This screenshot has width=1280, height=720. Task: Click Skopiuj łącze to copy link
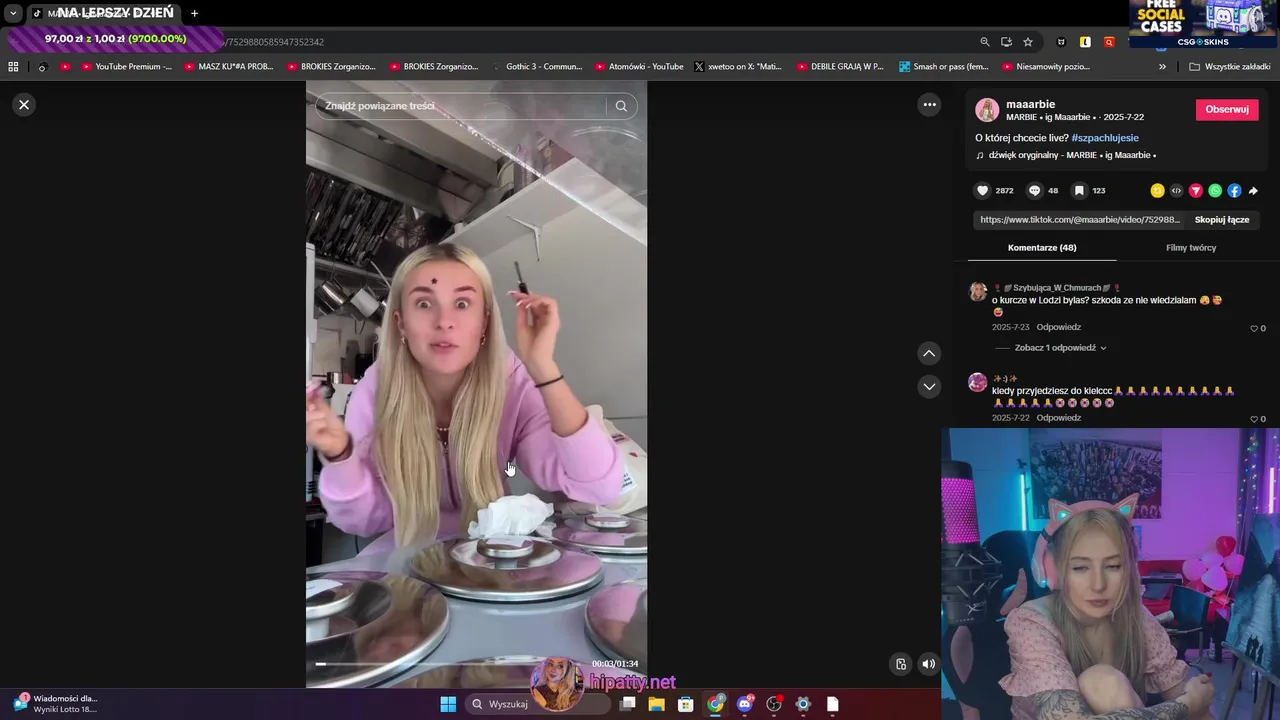(x=1222, y=219)
